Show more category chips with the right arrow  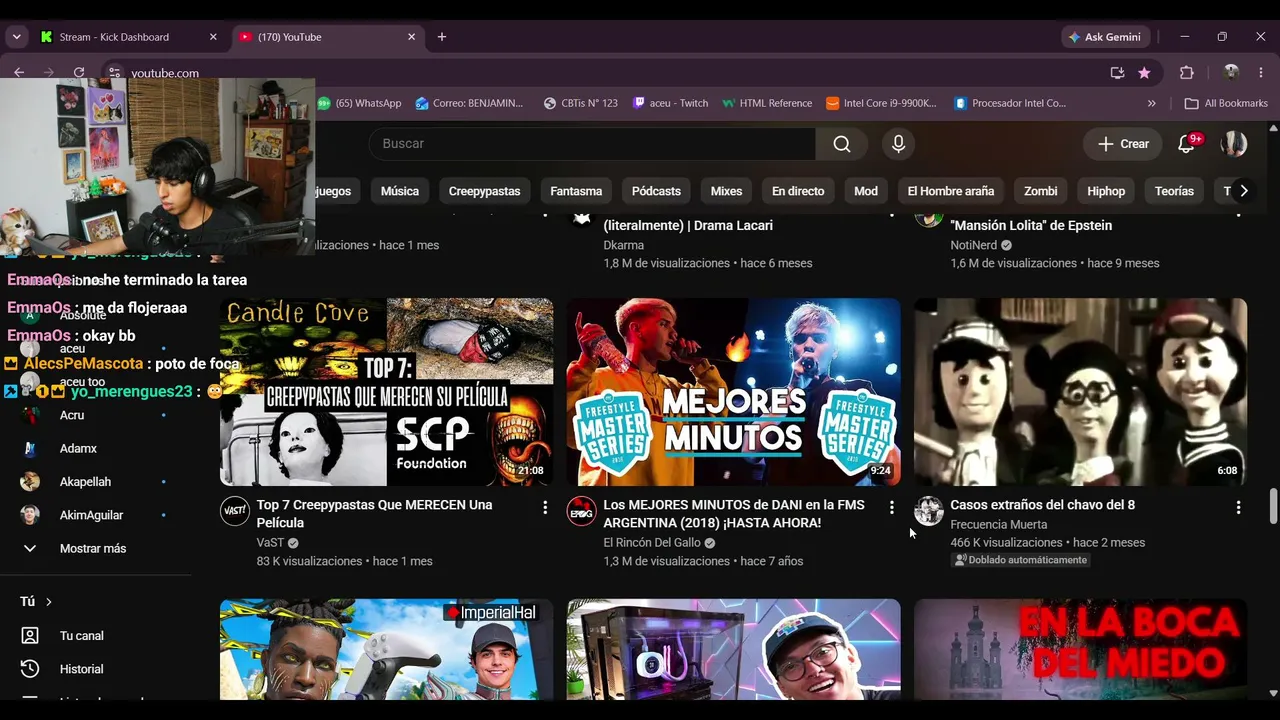1244,191
